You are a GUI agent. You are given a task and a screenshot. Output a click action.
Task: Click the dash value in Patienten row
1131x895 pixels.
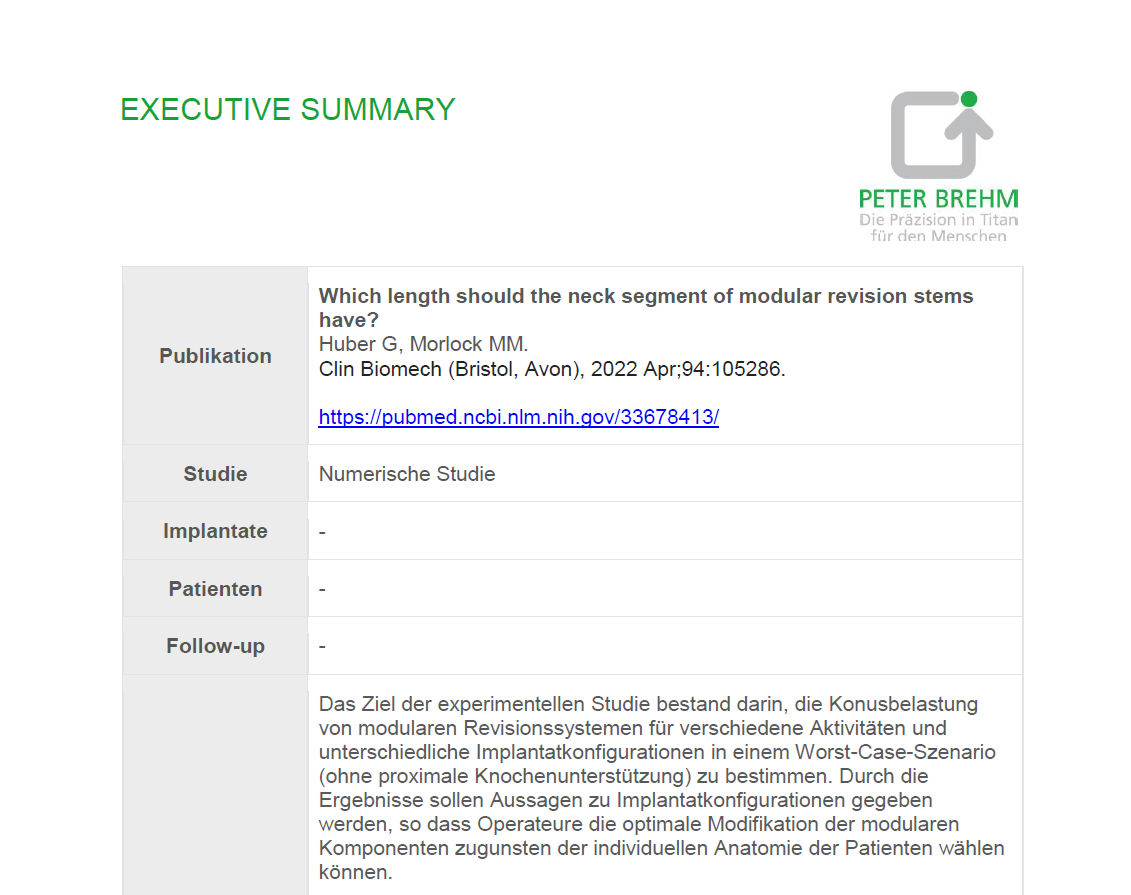tap(322, 589)
